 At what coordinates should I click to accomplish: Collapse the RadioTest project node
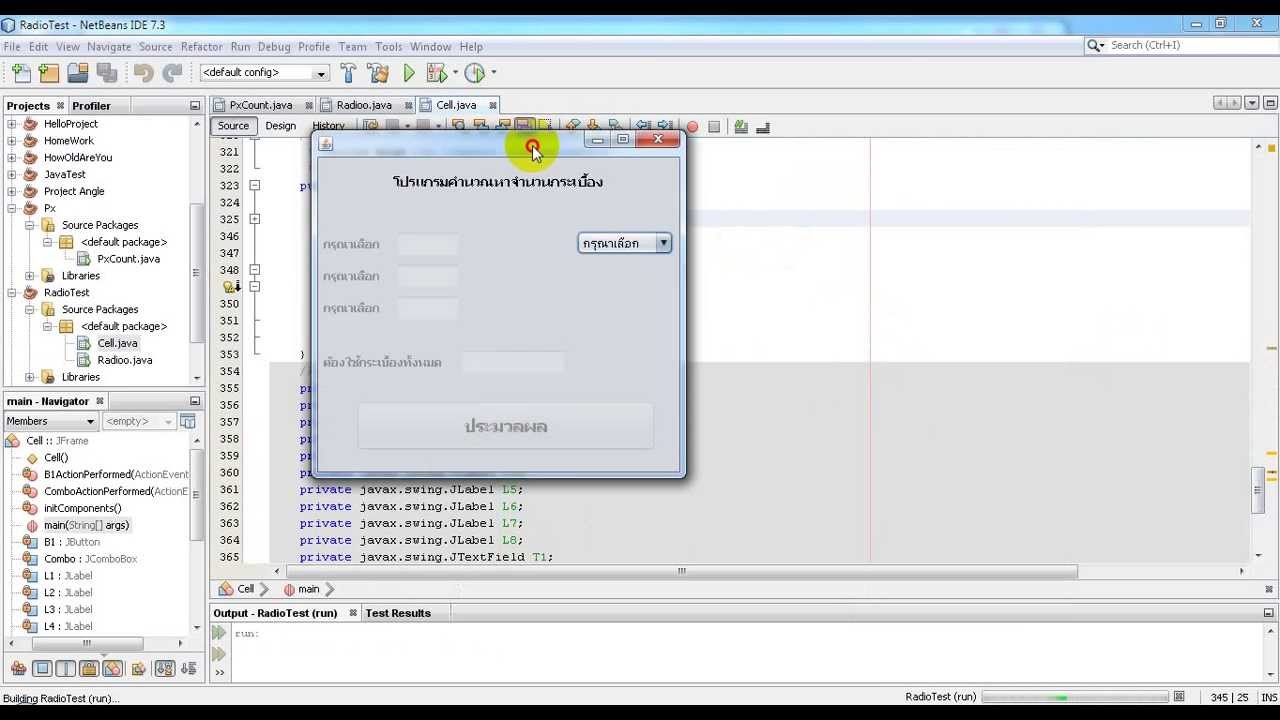tap(13, 292)
